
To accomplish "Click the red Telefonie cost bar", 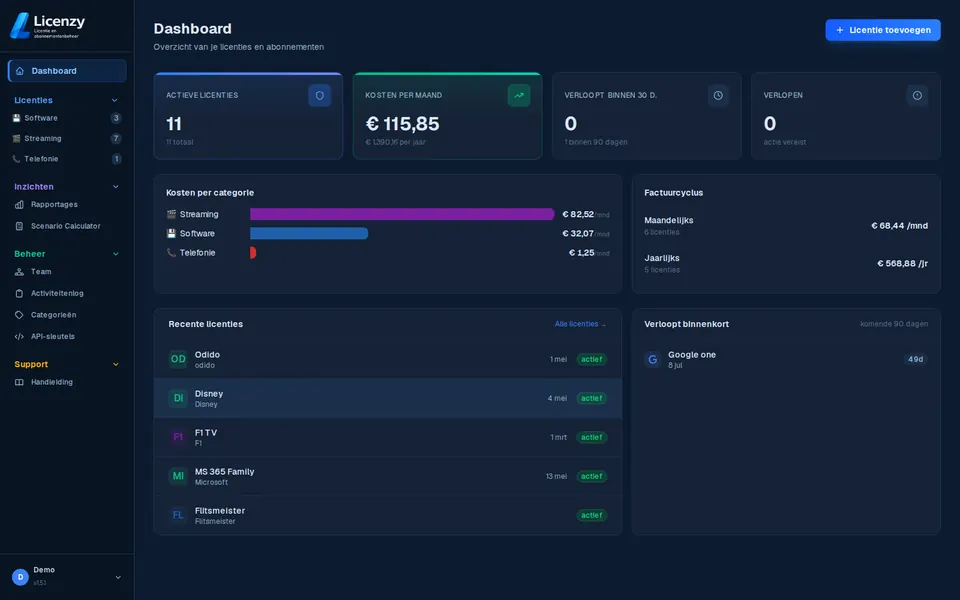I will point(253,253).
